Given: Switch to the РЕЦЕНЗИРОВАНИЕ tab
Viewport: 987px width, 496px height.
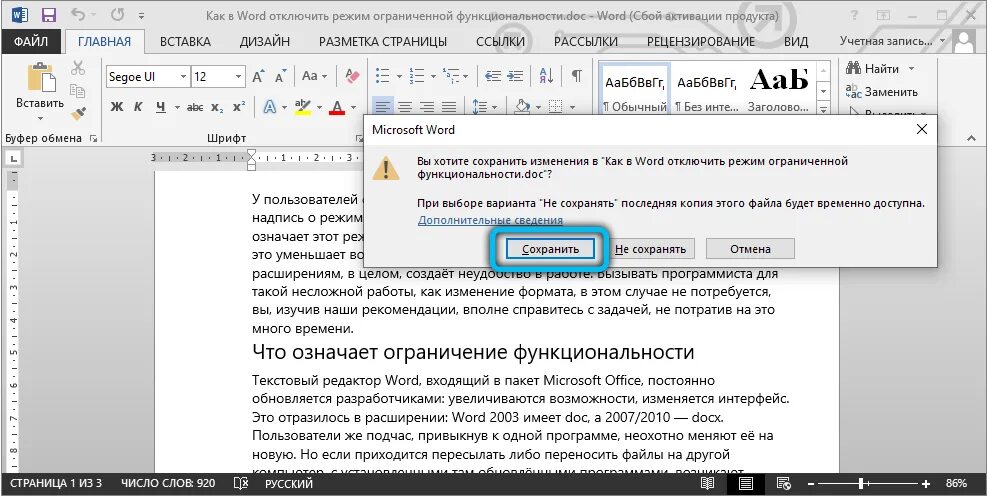Looking at the screenshot, I should pyautogui.click(x=701, y=42).
